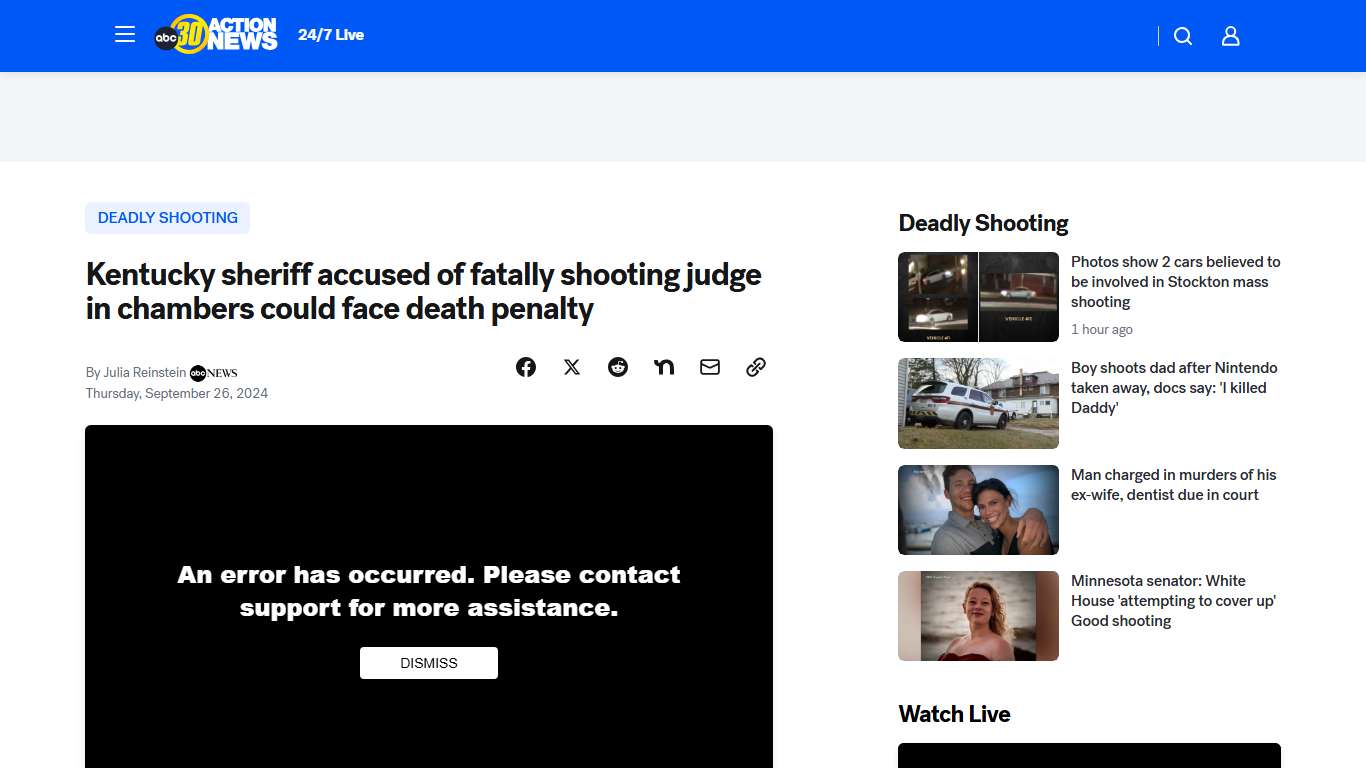Open the 'I killed Daddy' Nintendo story
1366x768 pixels.
point(1175,387)
